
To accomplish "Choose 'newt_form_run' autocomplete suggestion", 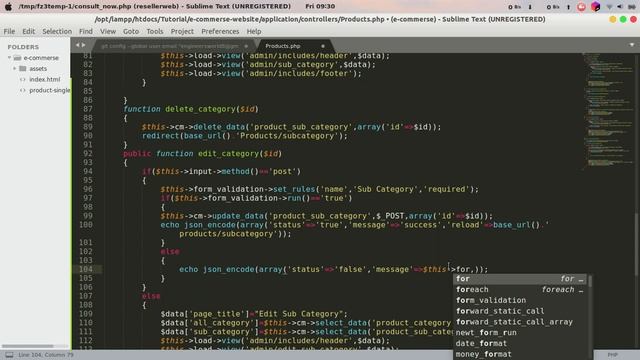I will pyautogui.click(x=520, y=333).
